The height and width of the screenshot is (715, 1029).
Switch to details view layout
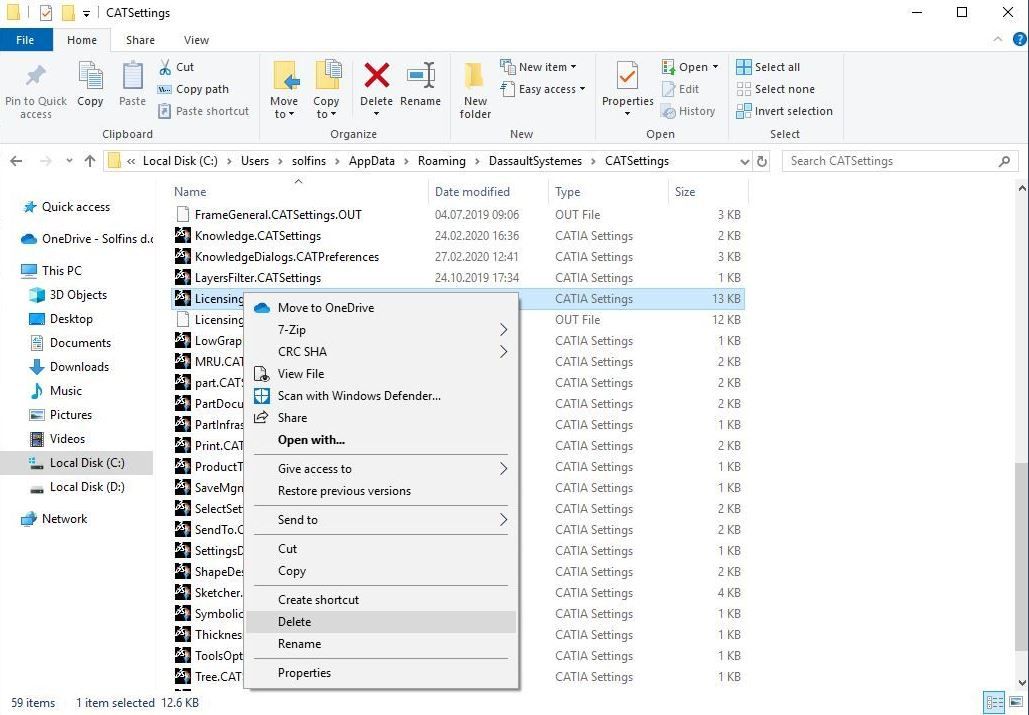(x=994, y=702)
